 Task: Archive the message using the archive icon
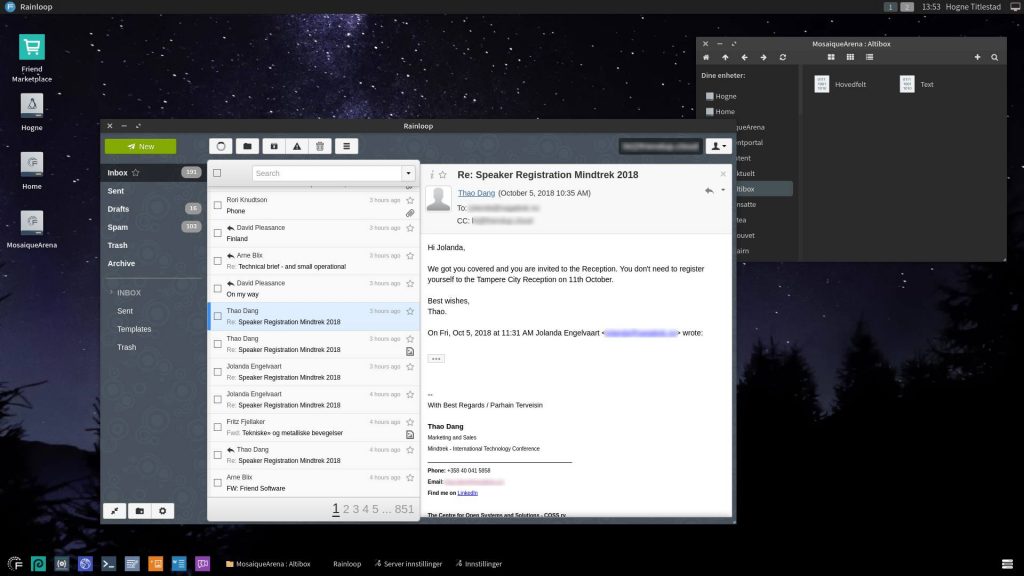click(274, 146)
